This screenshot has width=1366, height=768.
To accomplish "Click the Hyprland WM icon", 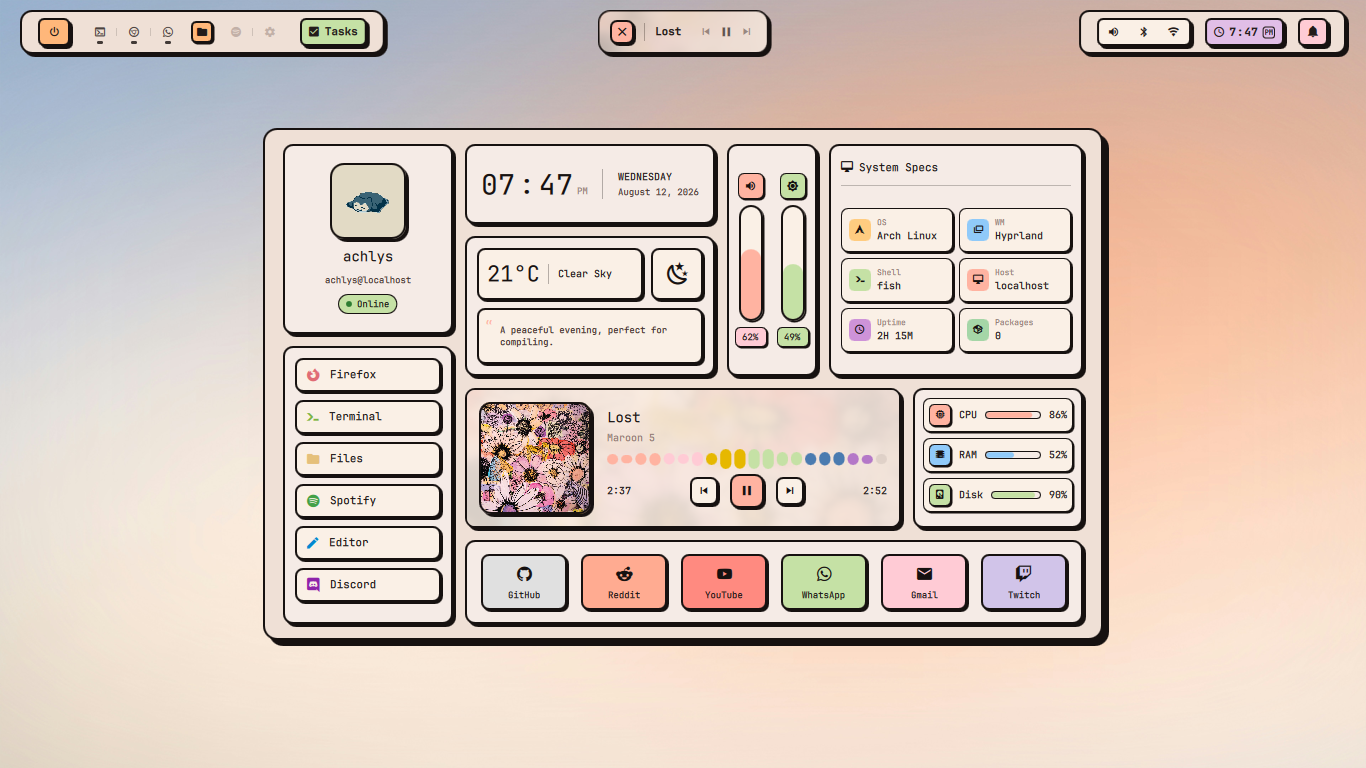I will click(x=978, y=230).
